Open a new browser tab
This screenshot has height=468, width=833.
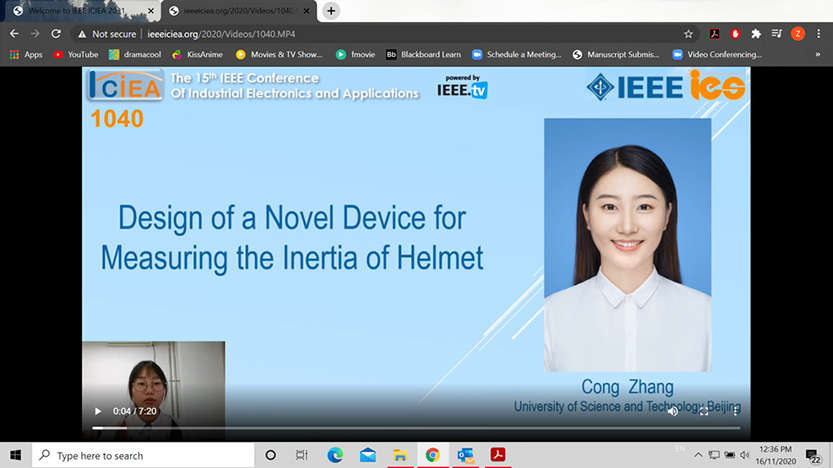coord(331,11)
